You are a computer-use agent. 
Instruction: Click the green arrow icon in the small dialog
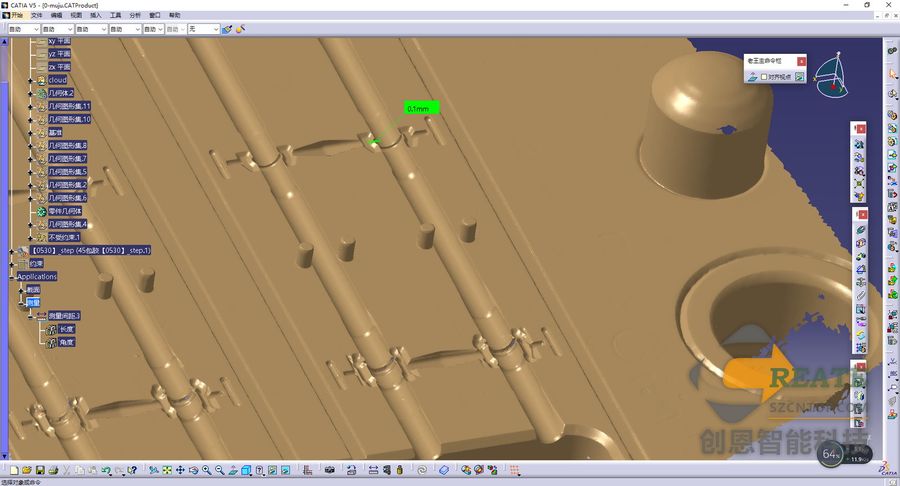point(800,76)
